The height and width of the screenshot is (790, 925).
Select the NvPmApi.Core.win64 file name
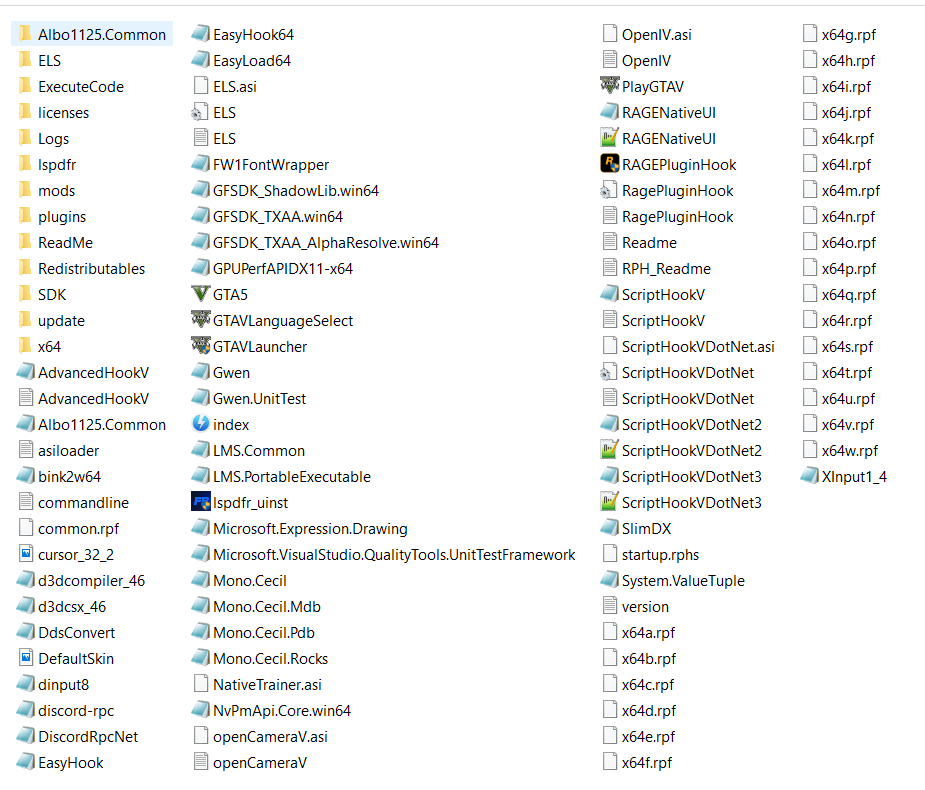282,710
